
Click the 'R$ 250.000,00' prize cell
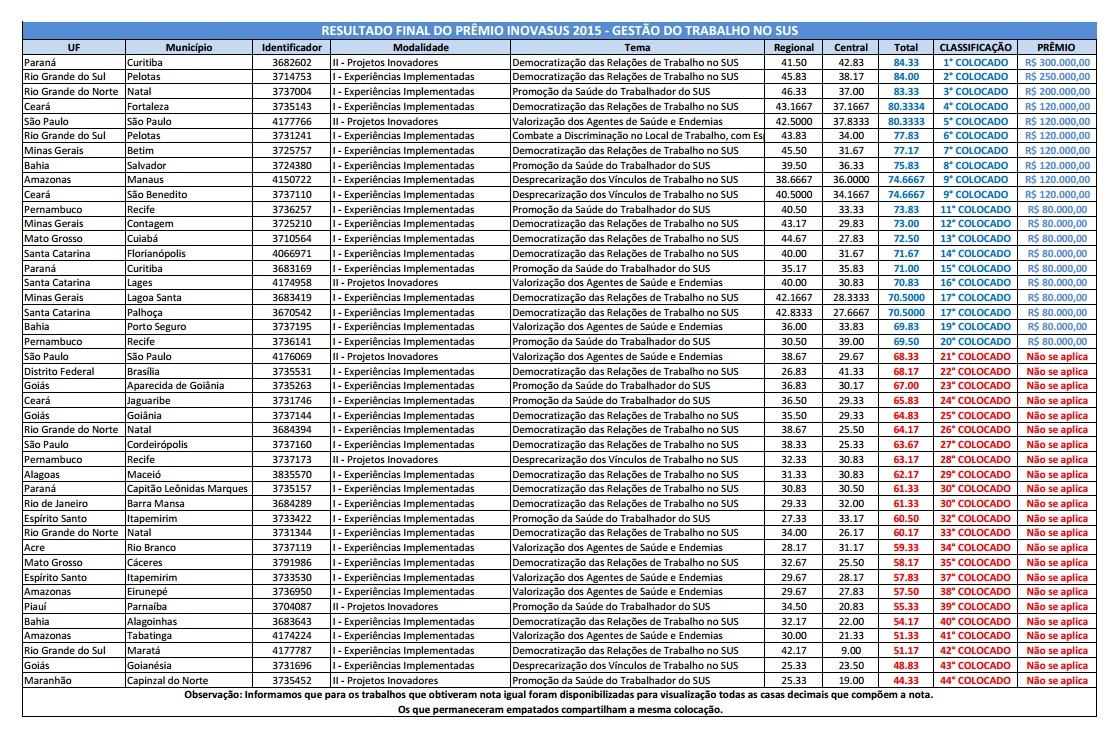1056,76
